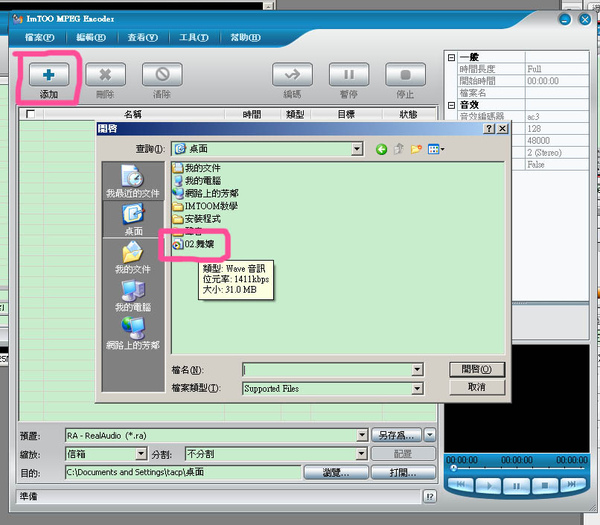Screen dimensions: 600x525
Task: Click the help question mark in Open dialog
Action: (x=489, y=129)
